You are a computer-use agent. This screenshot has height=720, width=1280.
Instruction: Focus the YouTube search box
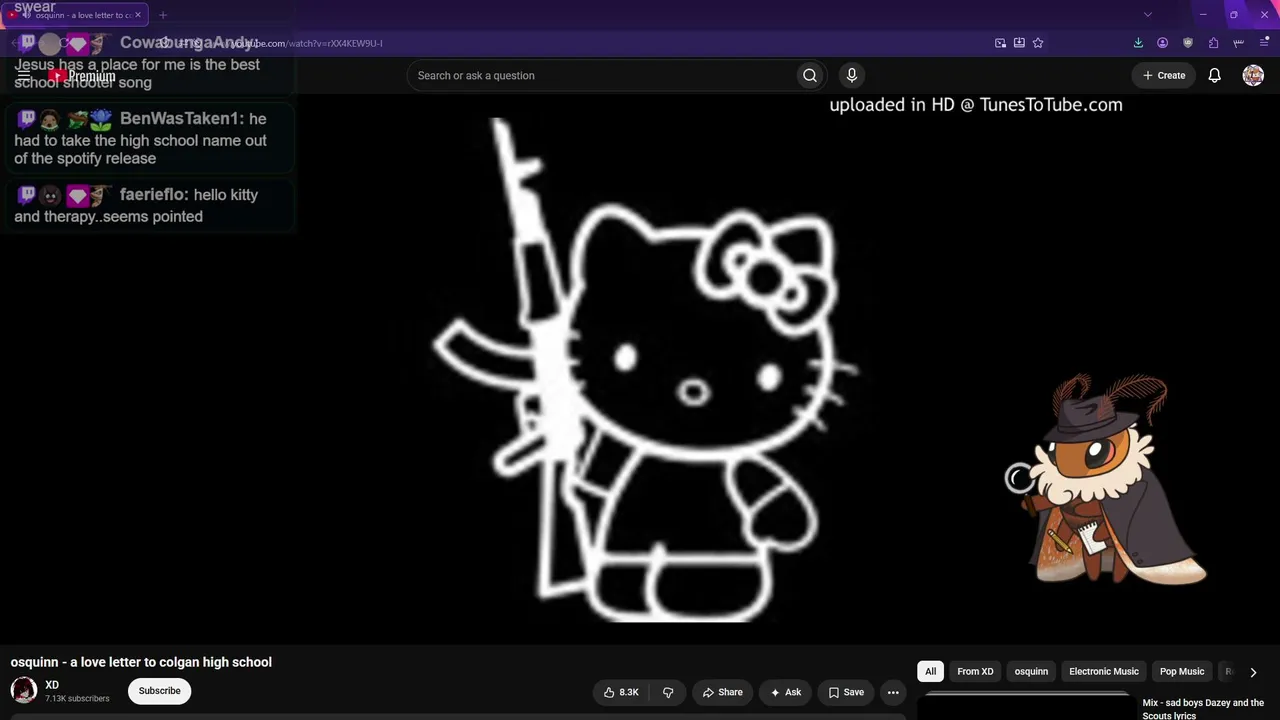tap(600, 75)
